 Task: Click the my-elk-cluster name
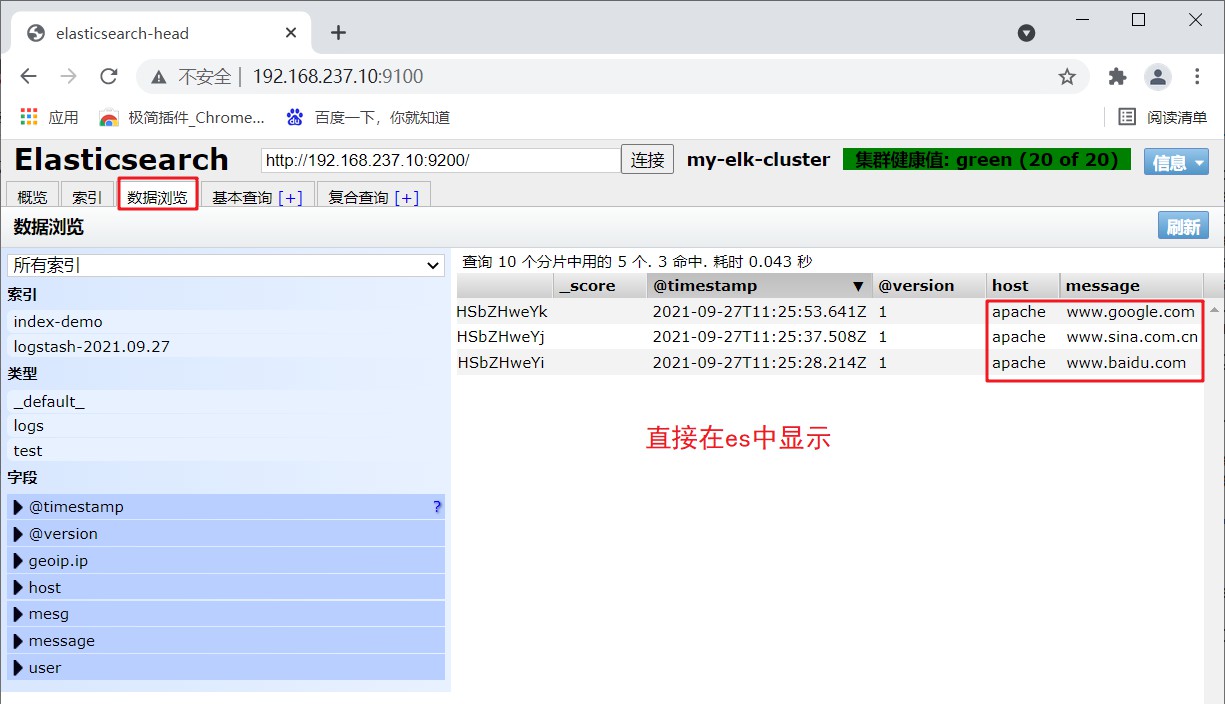pos(758,160)
